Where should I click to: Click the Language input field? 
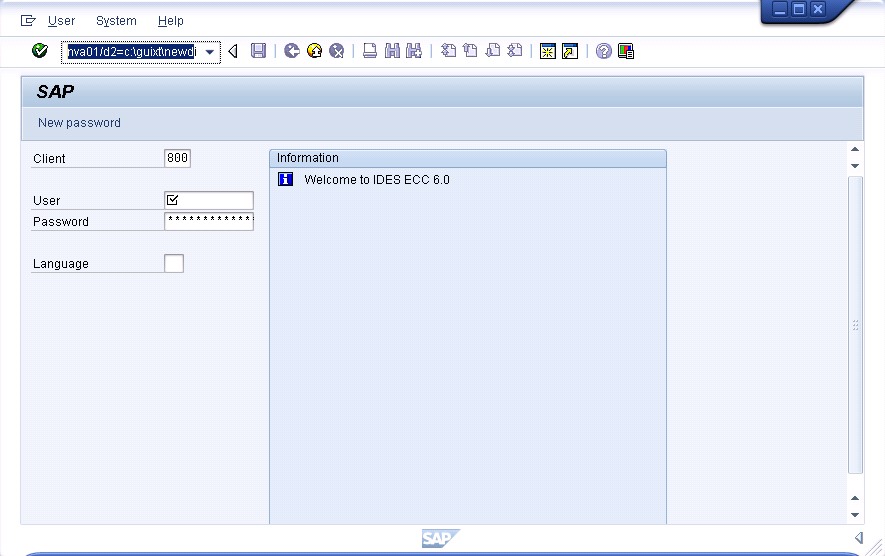[x=174, y=263]
